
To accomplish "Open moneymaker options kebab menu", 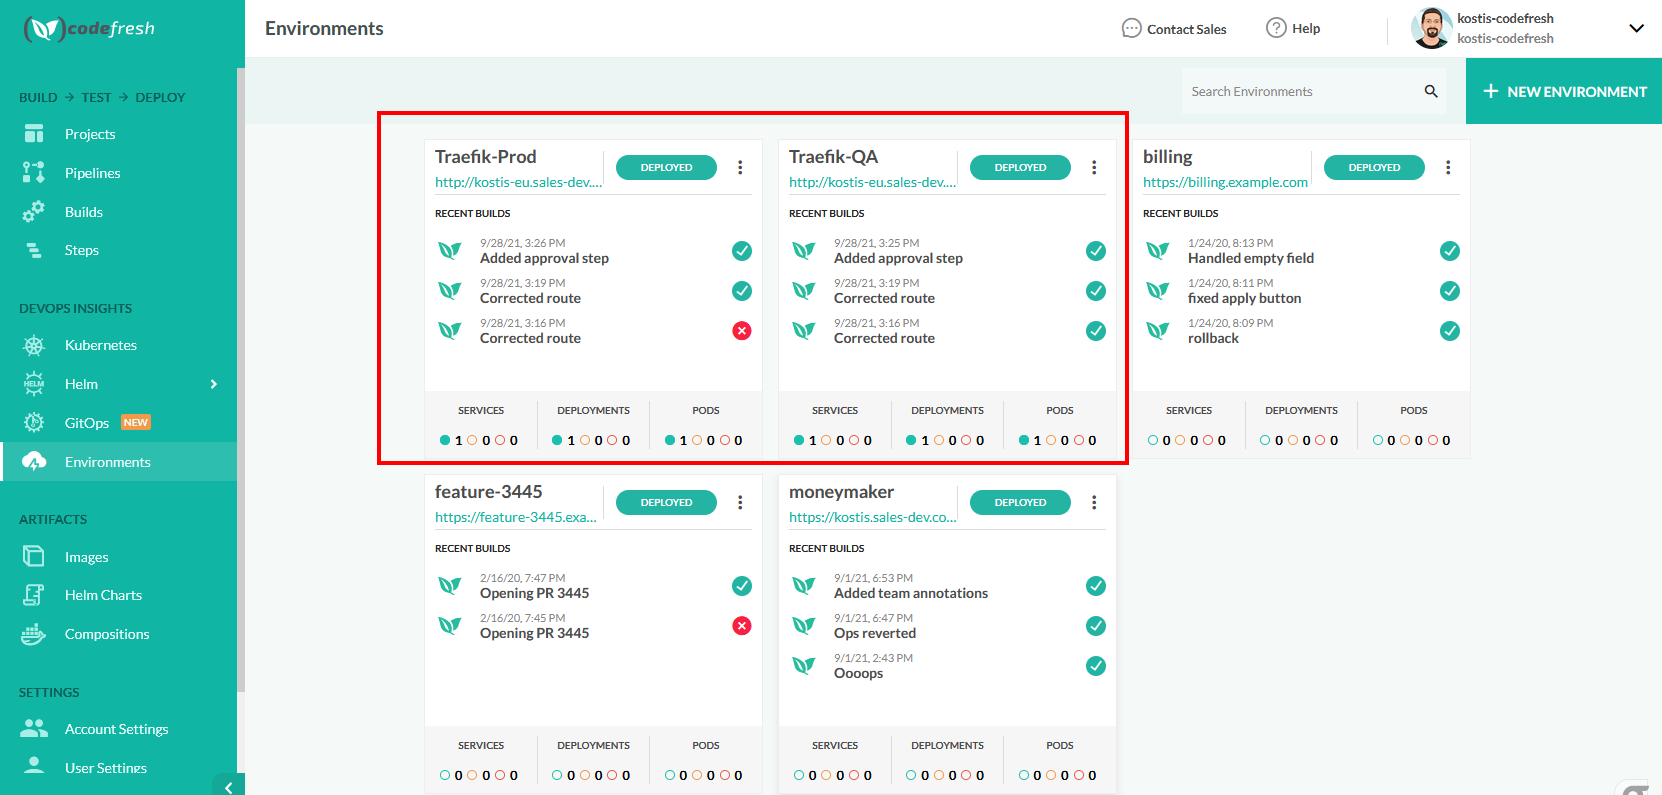I will (1094, 502).
